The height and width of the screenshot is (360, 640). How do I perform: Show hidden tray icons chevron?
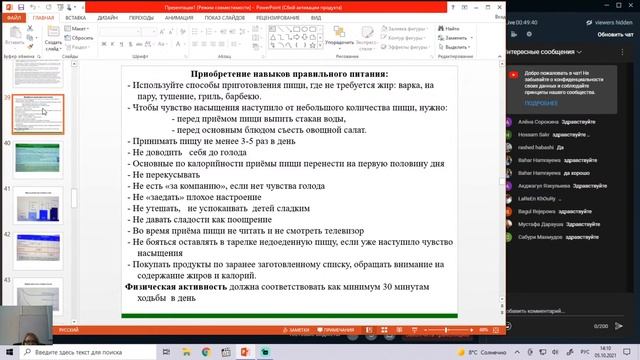(517, 352)
